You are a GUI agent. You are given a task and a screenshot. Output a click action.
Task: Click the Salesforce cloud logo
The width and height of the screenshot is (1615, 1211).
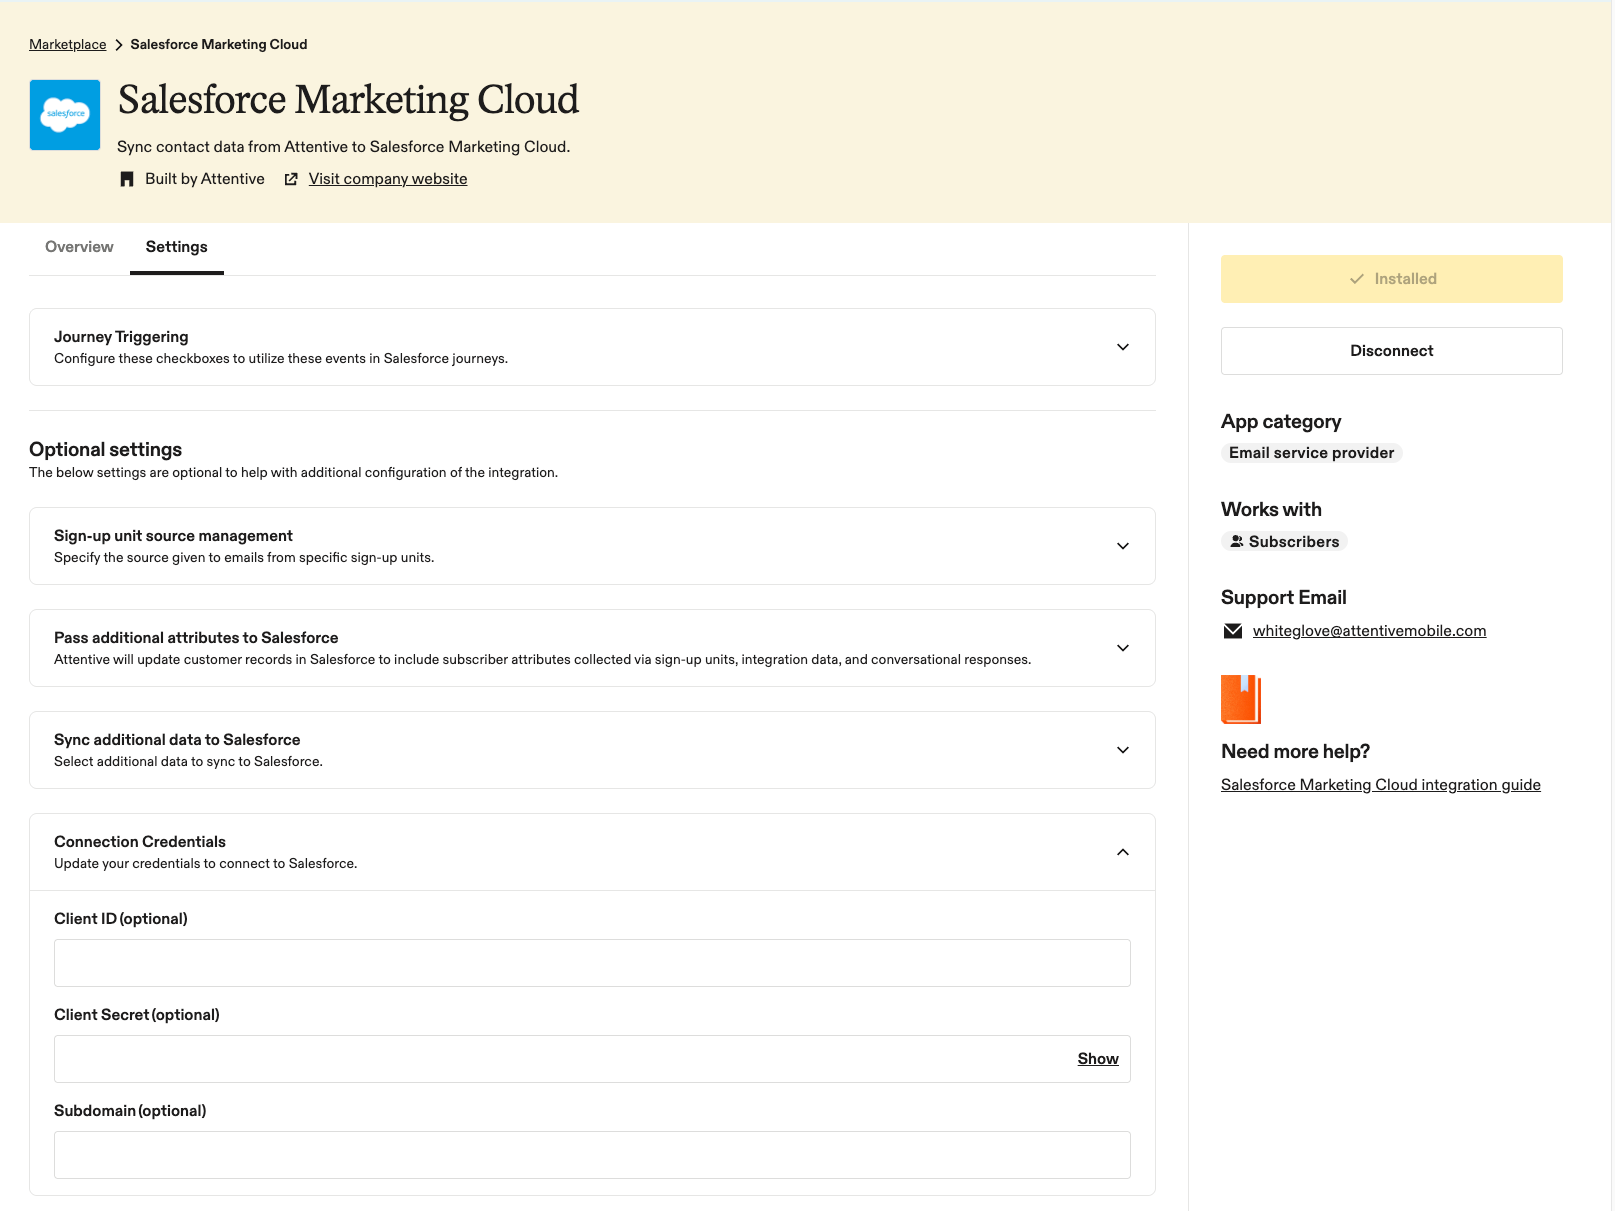pos(65,115)
